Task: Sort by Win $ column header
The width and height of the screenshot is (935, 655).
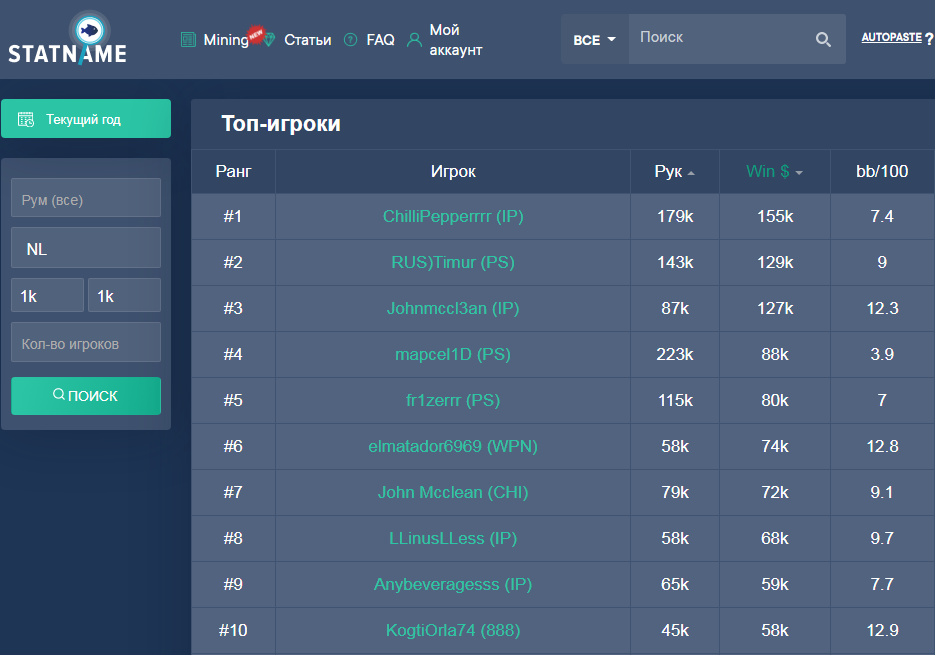Action: [774, 172]
